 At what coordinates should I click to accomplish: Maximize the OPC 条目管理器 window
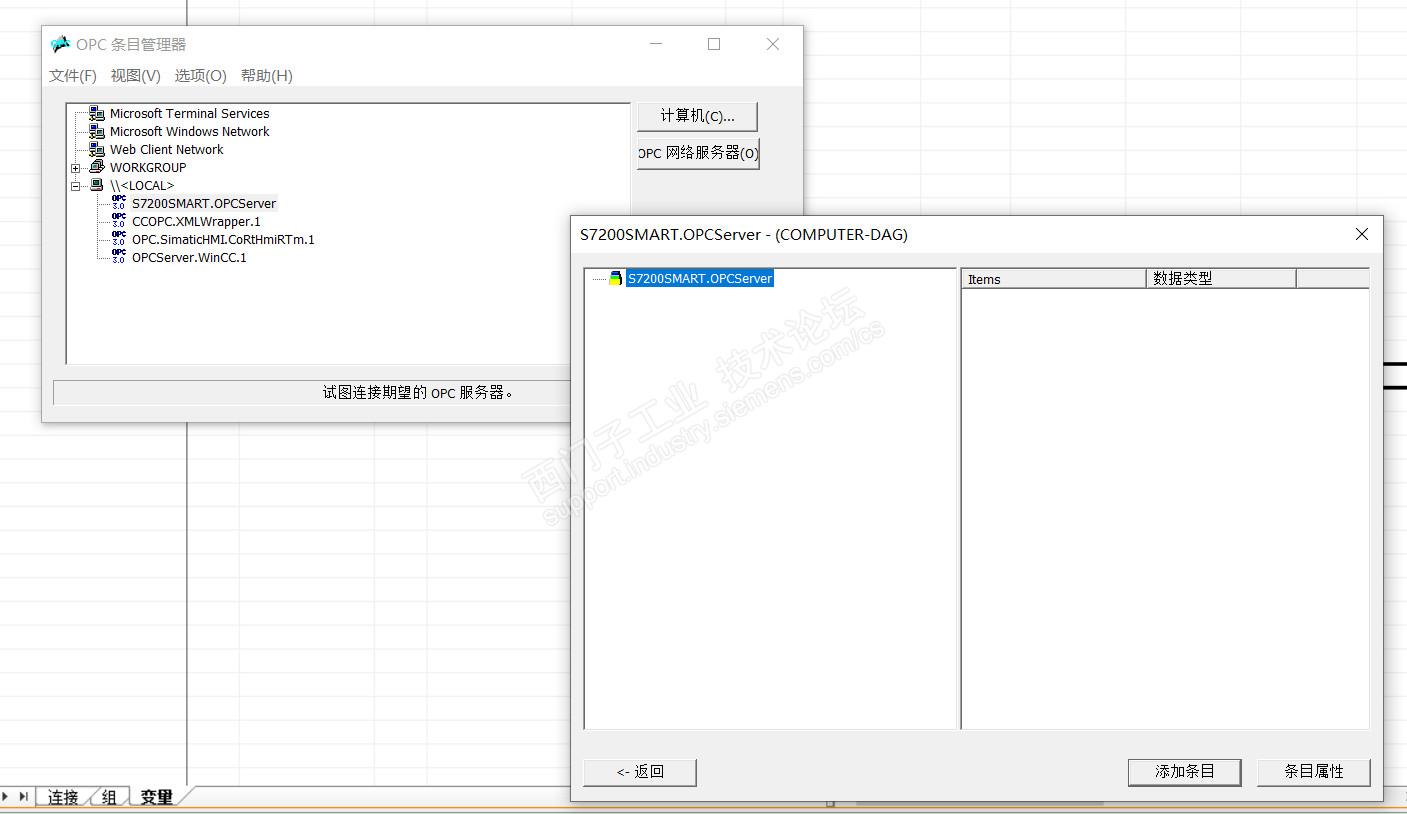click(714, 44)
